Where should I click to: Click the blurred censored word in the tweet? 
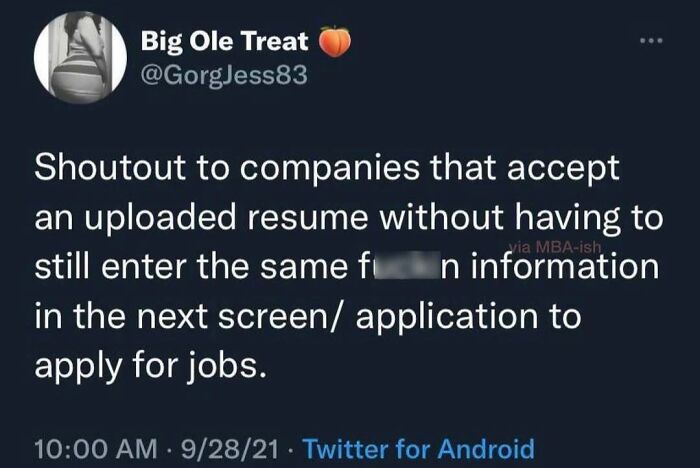tap(402, 265)
